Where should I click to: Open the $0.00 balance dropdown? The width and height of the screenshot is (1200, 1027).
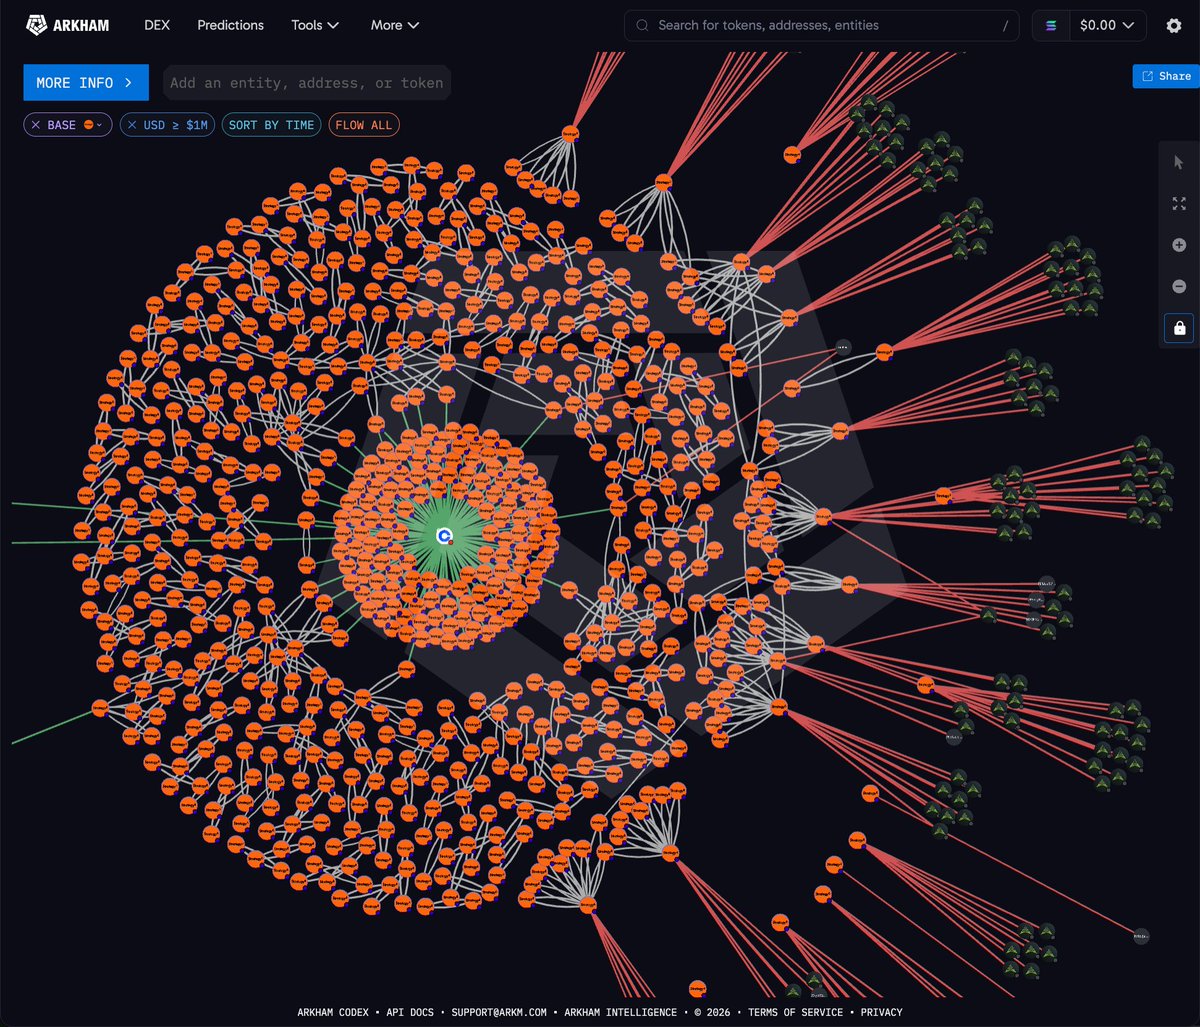click(x=1107, y=26)
